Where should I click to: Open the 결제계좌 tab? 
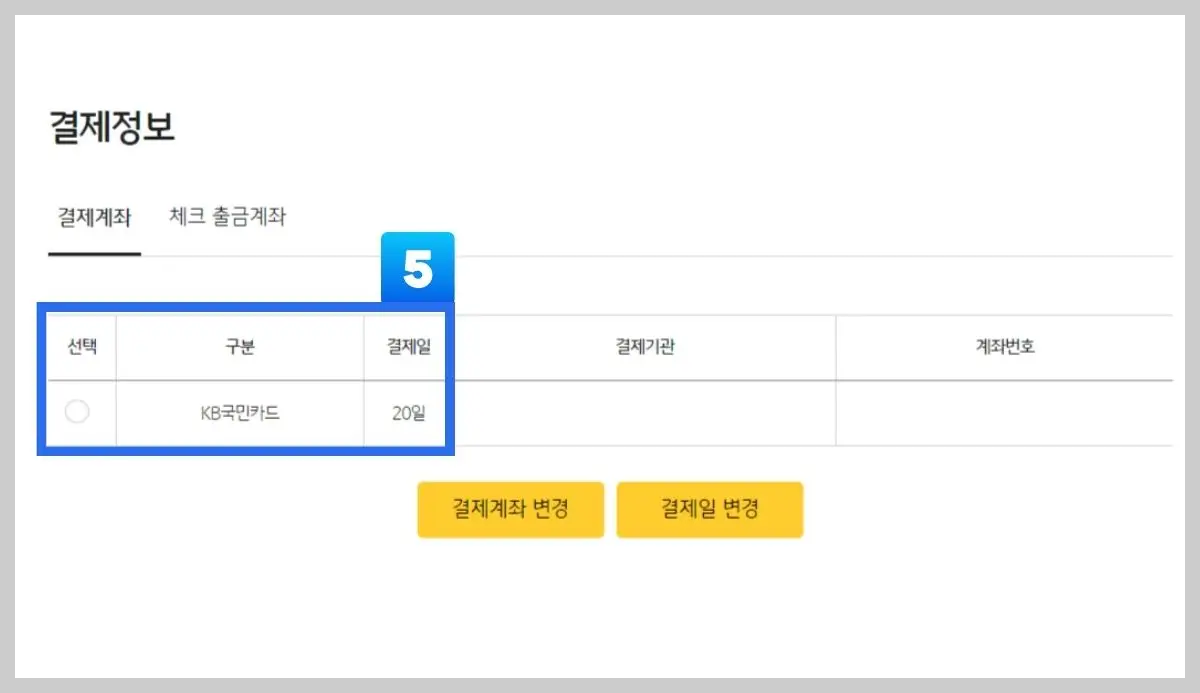(93, 216)
